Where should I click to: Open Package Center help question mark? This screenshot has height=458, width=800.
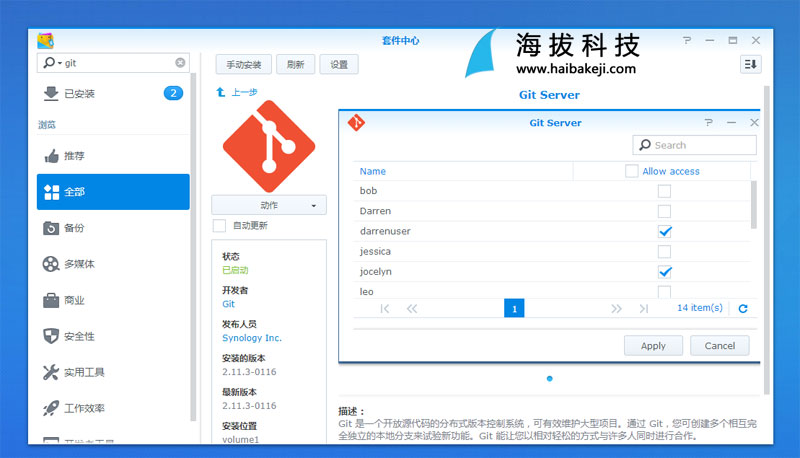tap(687, 40)
